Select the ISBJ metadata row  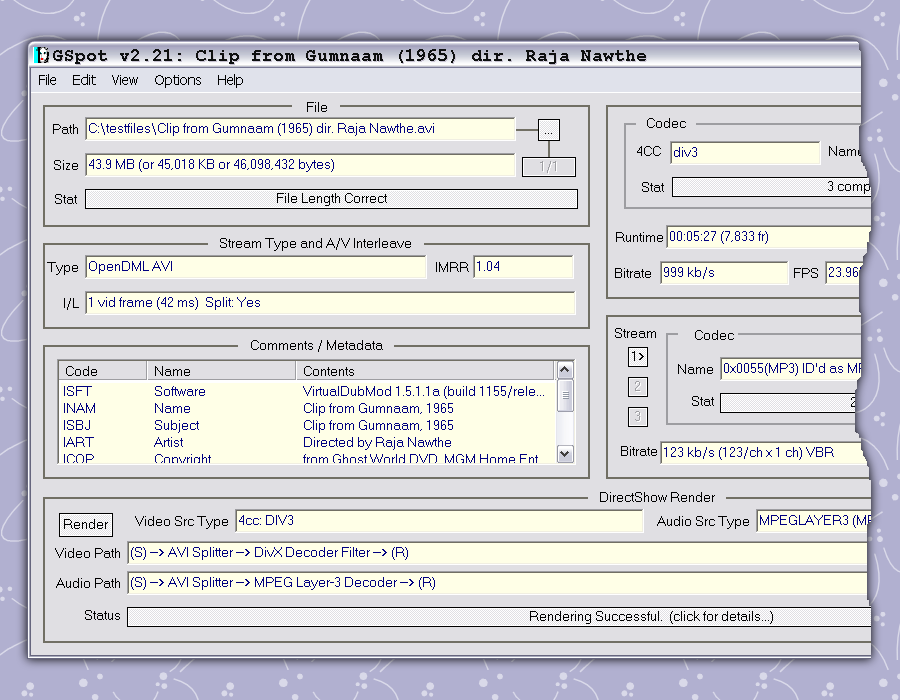[307, 426]
